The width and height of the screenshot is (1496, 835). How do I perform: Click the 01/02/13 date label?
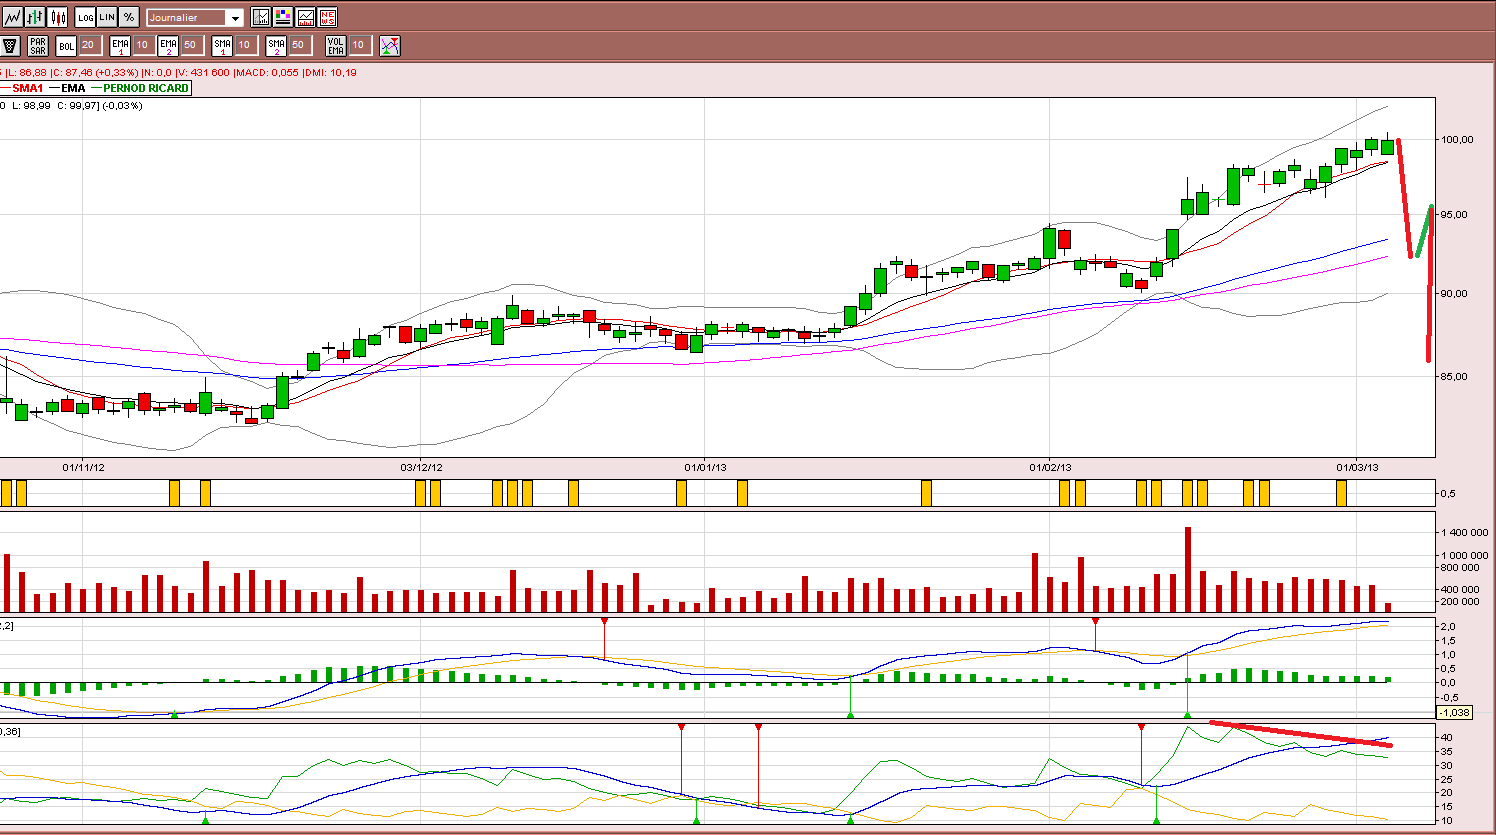click(x=1050, y=467)
